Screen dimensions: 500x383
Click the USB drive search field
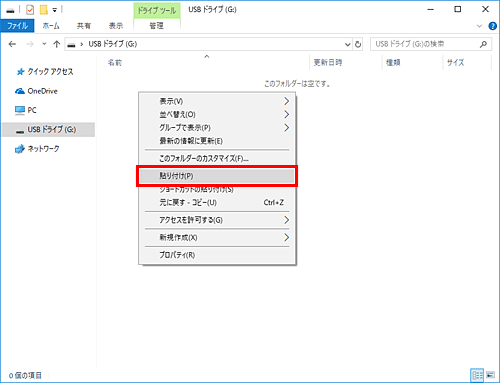point(426,44)
